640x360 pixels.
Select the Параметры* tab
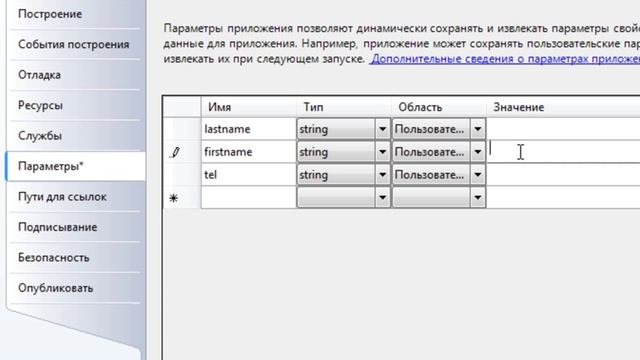[x=76, y=166]
